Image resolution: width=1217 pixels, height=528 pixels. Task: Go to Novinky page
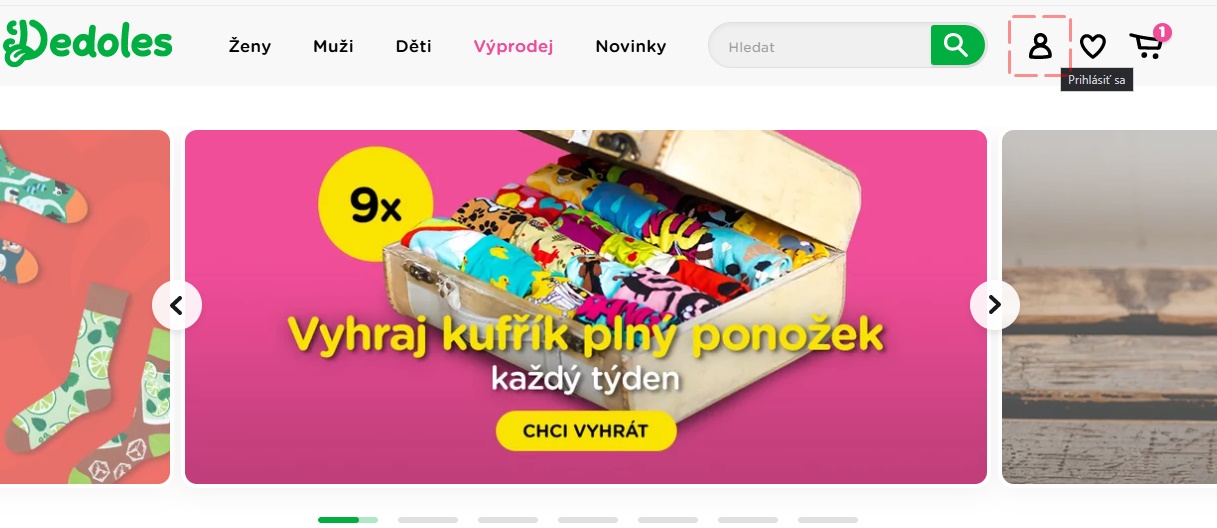(x=631, y=46)
